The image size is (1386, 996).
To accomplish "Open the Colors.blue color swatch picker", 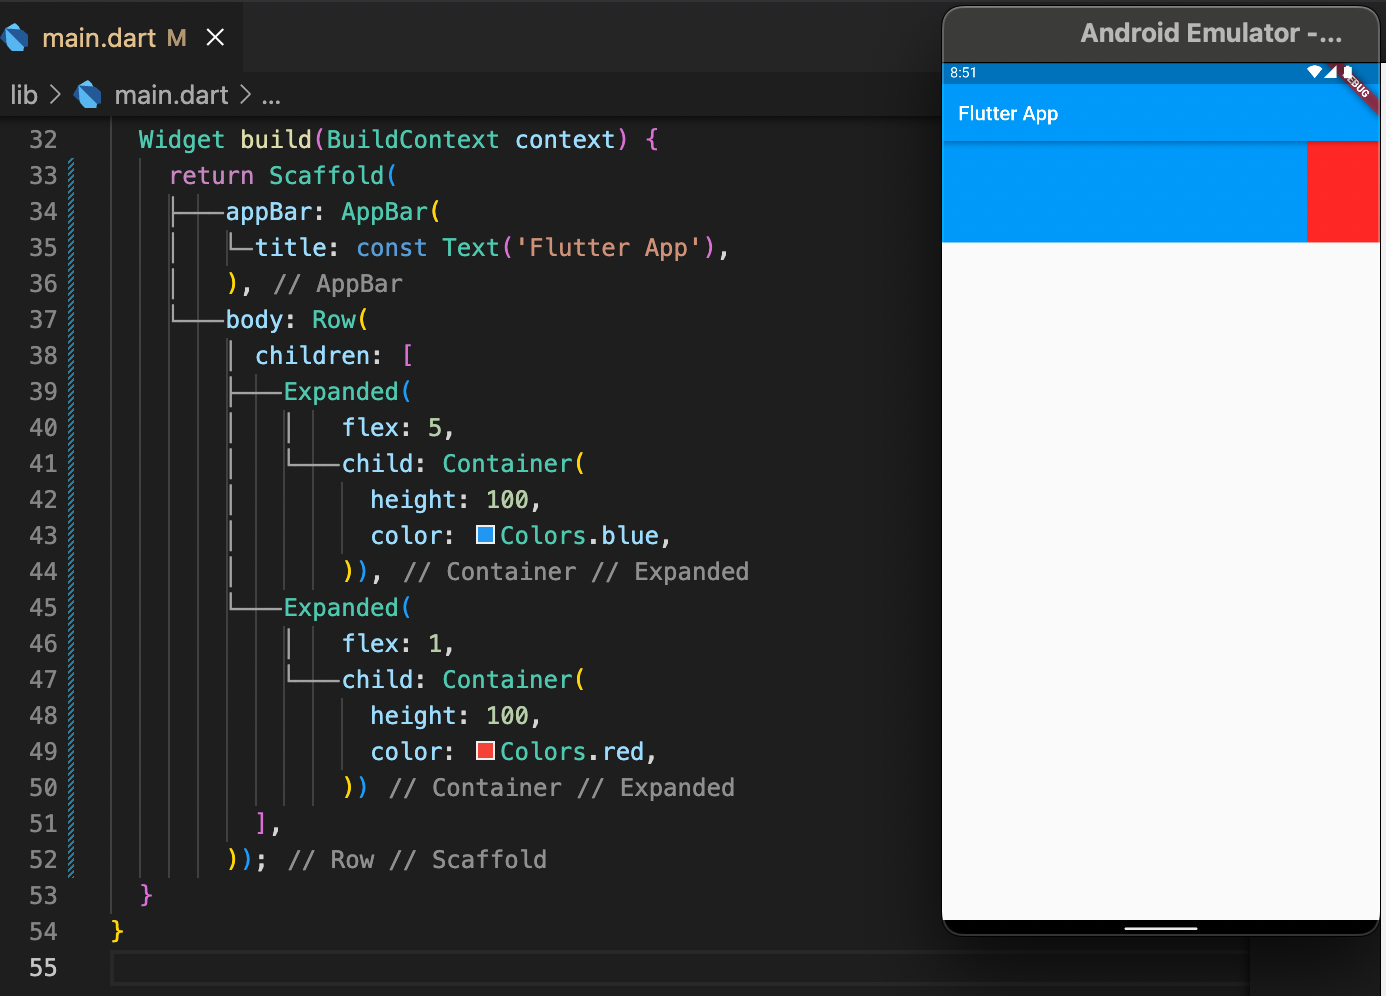I will point(486,535).
